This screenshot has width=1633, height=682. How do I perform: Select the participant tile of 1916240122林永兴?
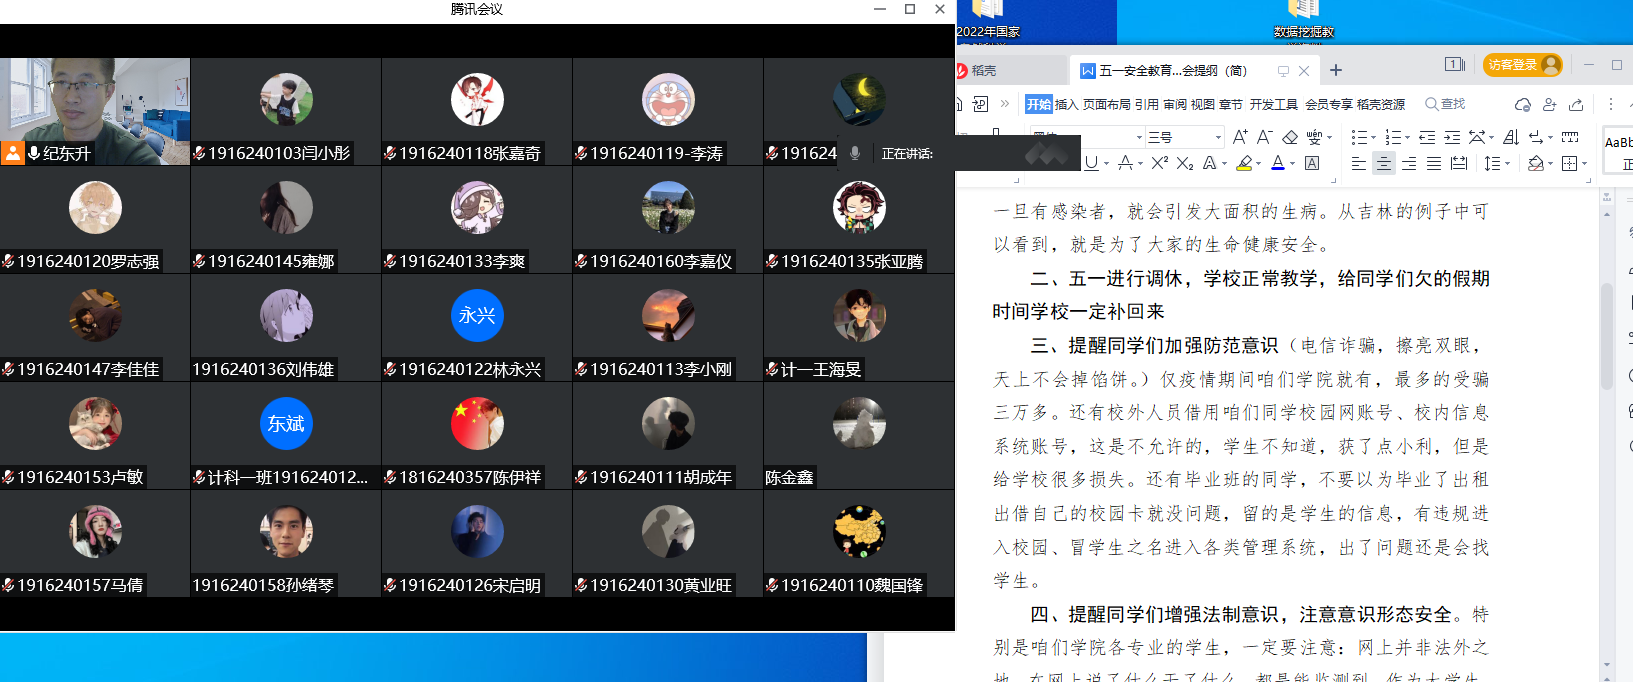tap(477, 327)
